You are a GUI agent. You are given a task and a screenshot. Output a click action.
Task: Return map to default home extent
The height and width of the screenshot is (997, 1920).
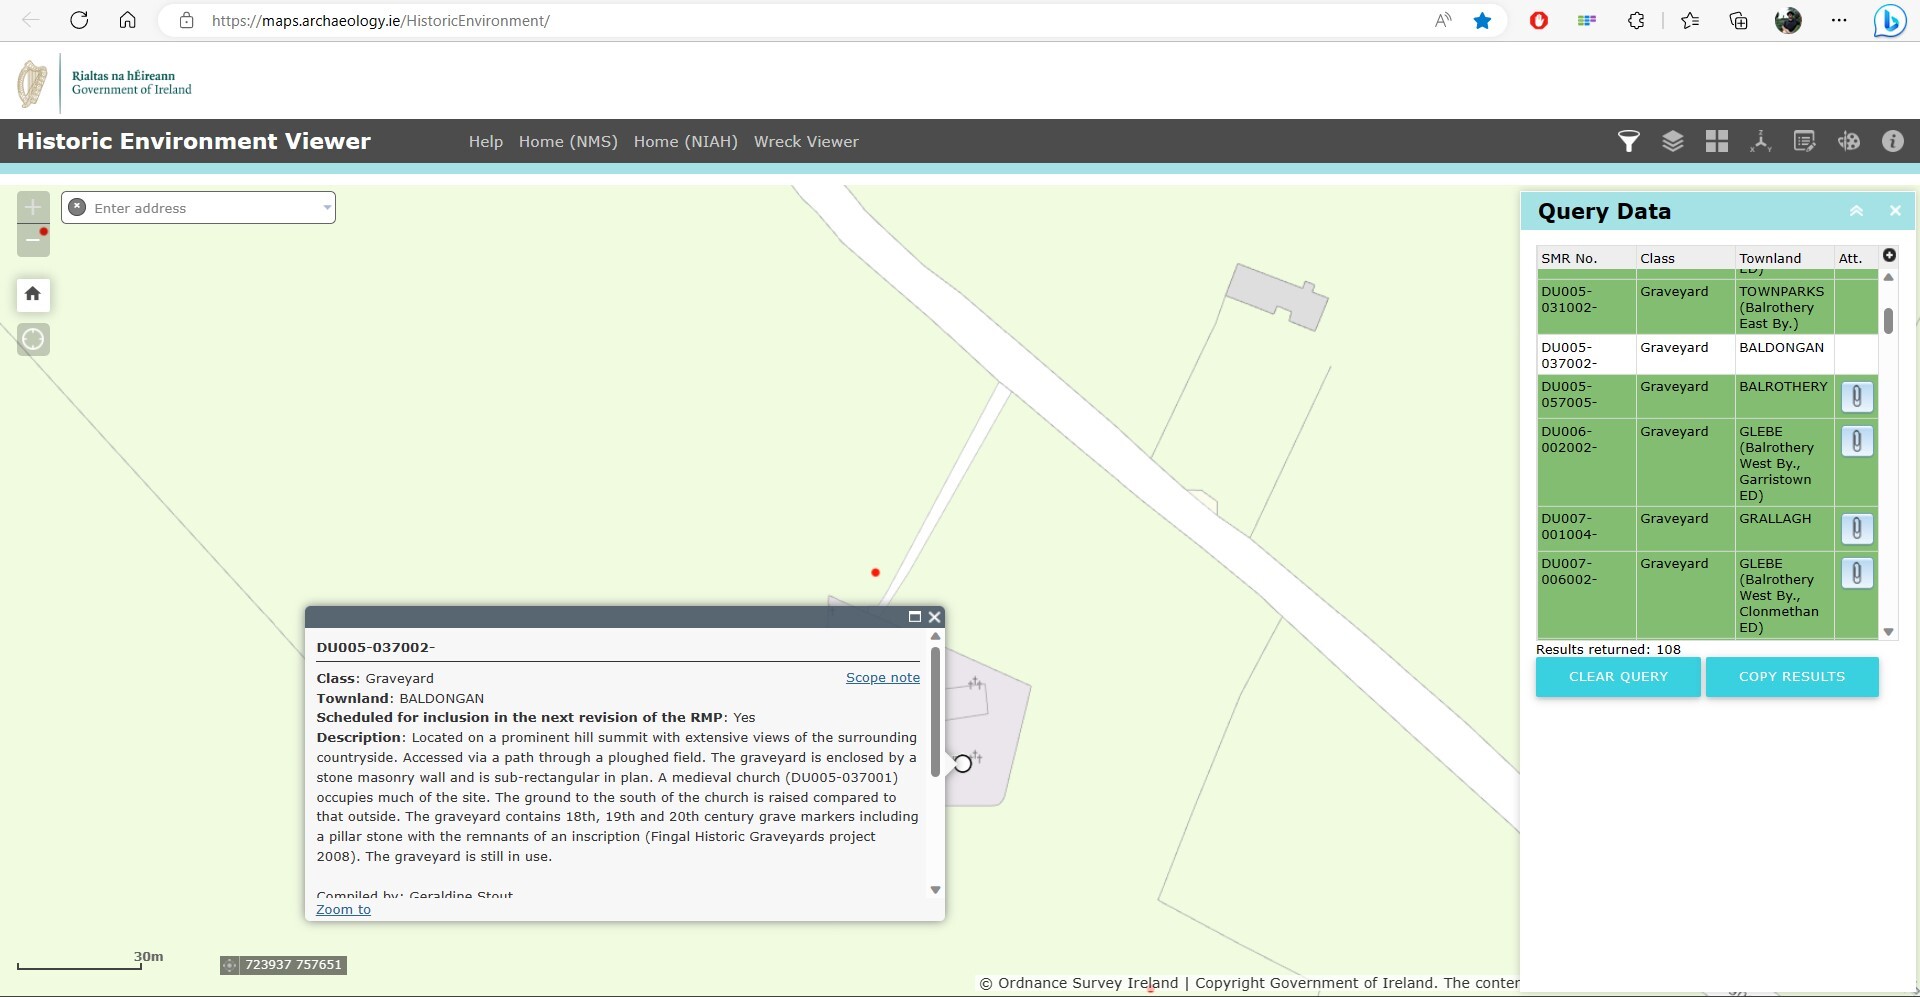(33, 294)
